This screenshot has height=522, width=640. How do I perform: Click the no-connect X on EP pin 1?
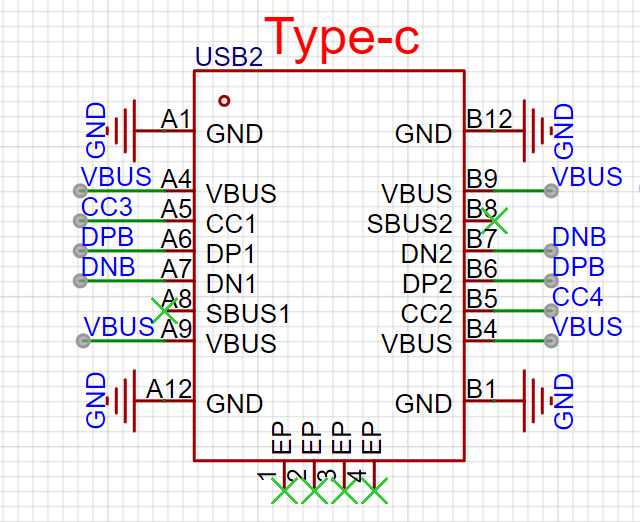click(x=284, y=491)
